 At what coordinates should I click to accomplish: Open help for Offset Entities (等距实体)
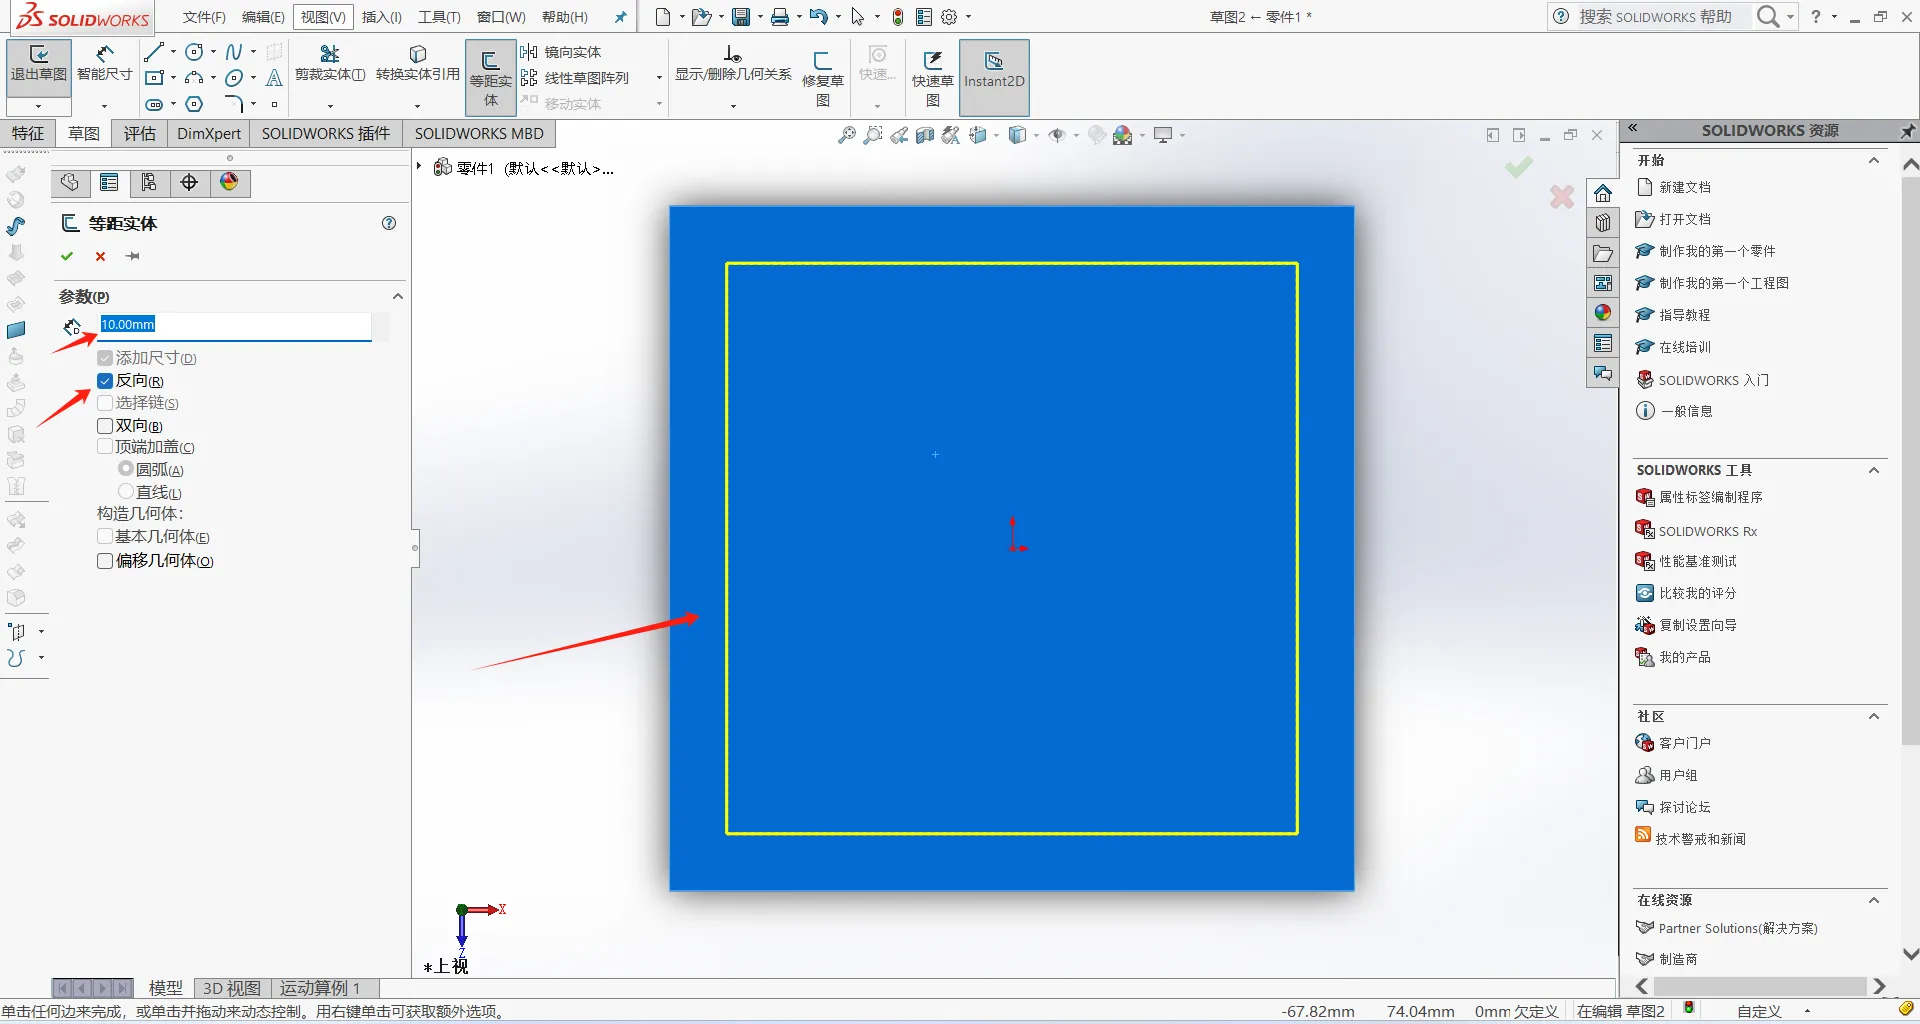(389, 223)
